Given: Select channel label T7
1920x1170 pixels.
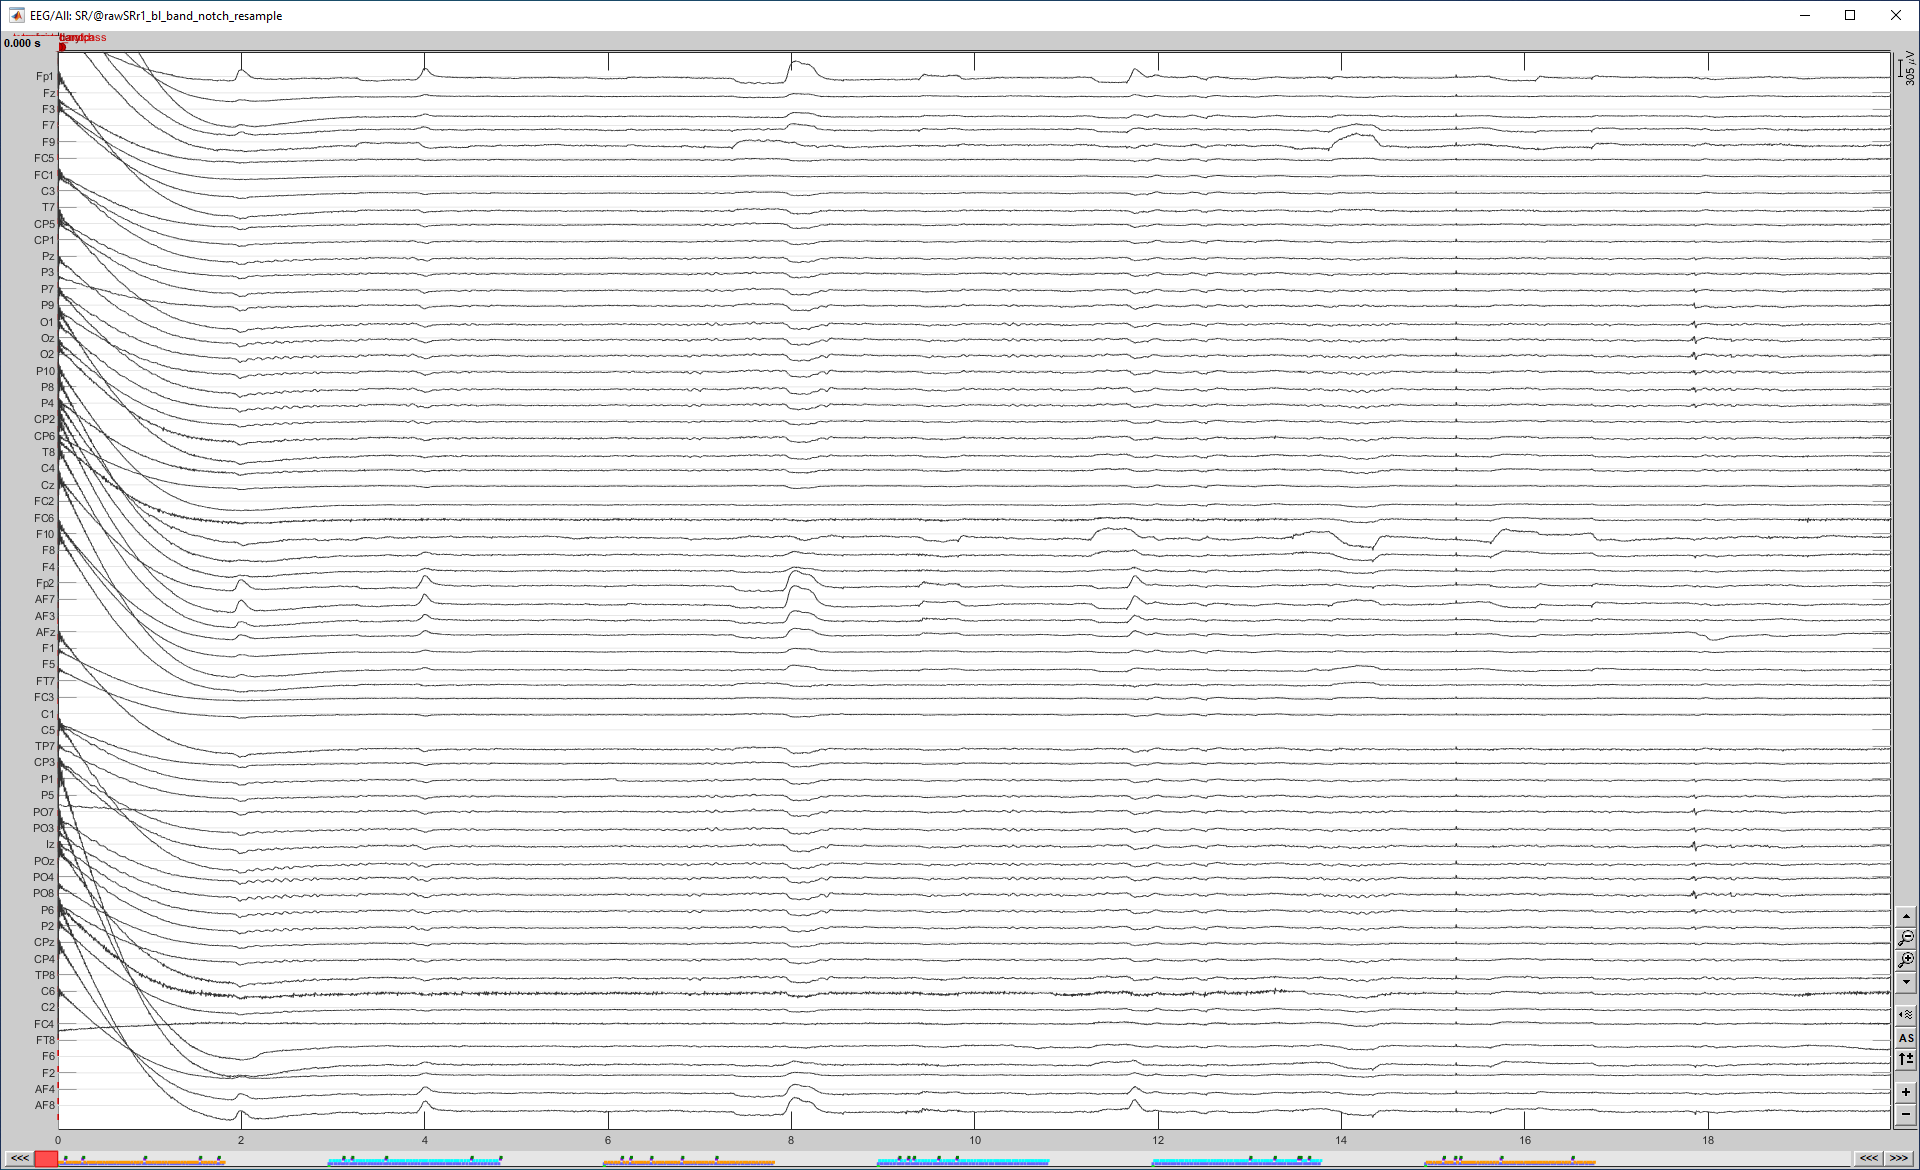Looking at the screenshot, I should [48, 207].
